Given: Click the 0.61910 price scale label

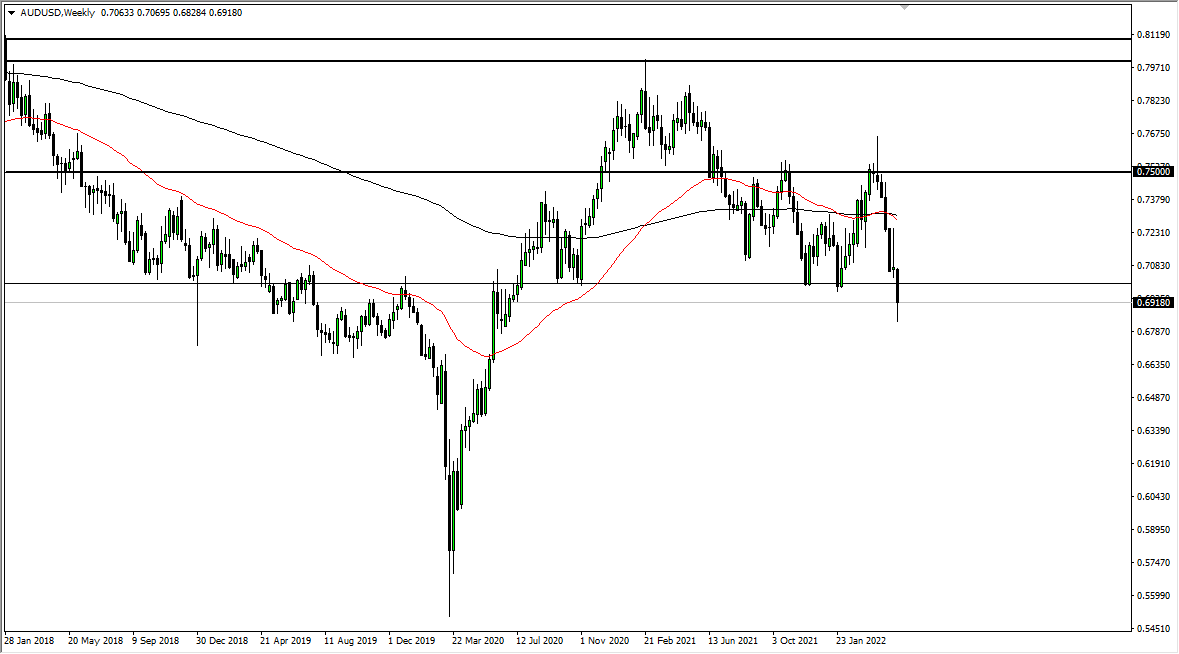Looking at the screenshot, I should [1153, 464].
